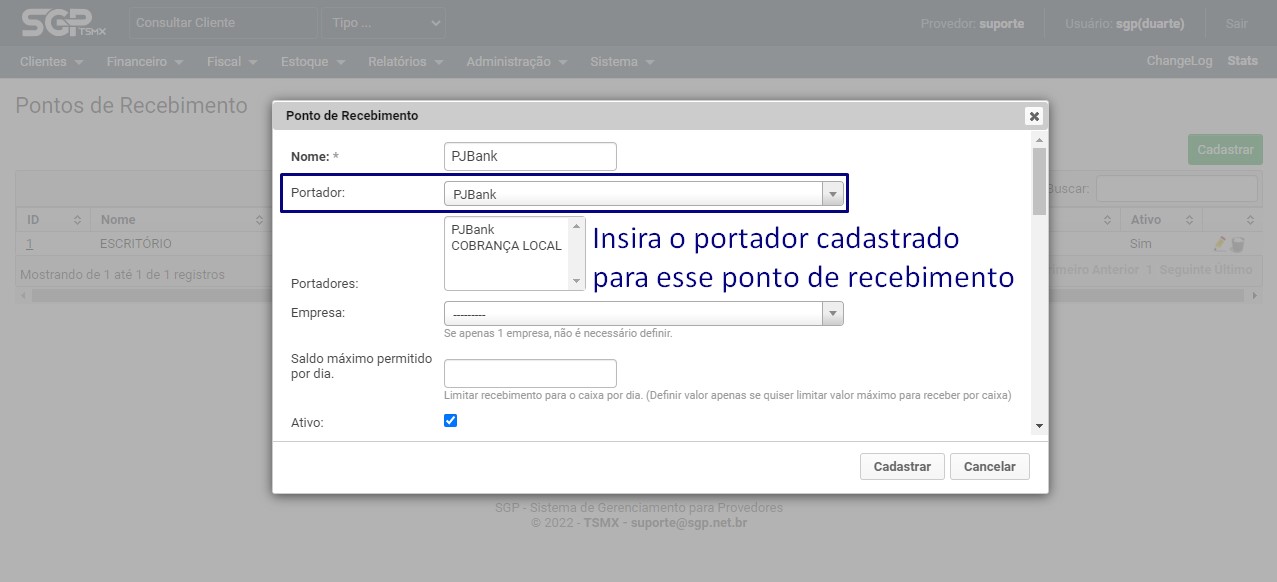Select COBRANÇA LOCAL in Portadores list
The height and width of the screenshot is (582, 1277).
pyautogui.click(x=506, y=246)
